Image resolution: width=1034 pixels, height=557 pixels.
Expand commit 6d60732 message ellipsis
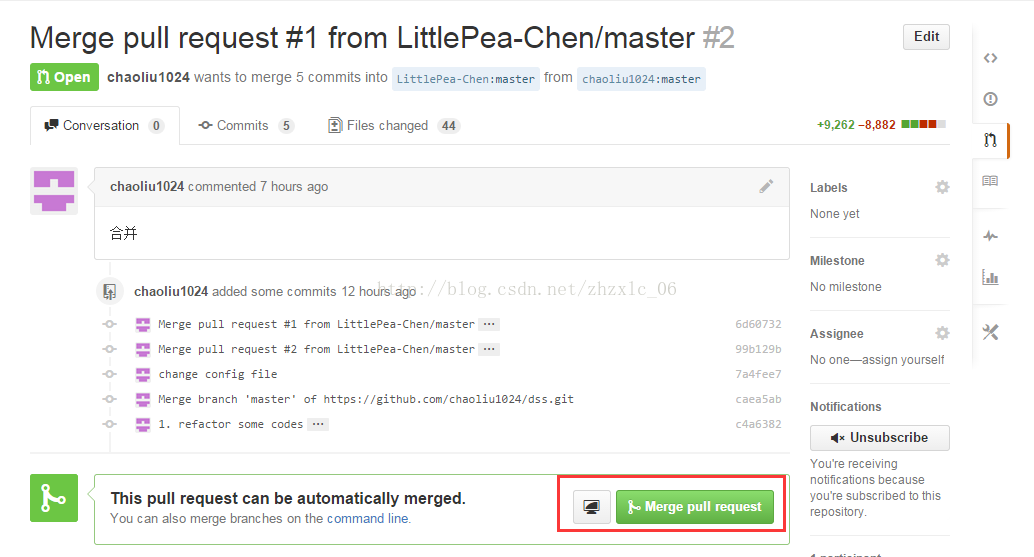tap(489, 324)
